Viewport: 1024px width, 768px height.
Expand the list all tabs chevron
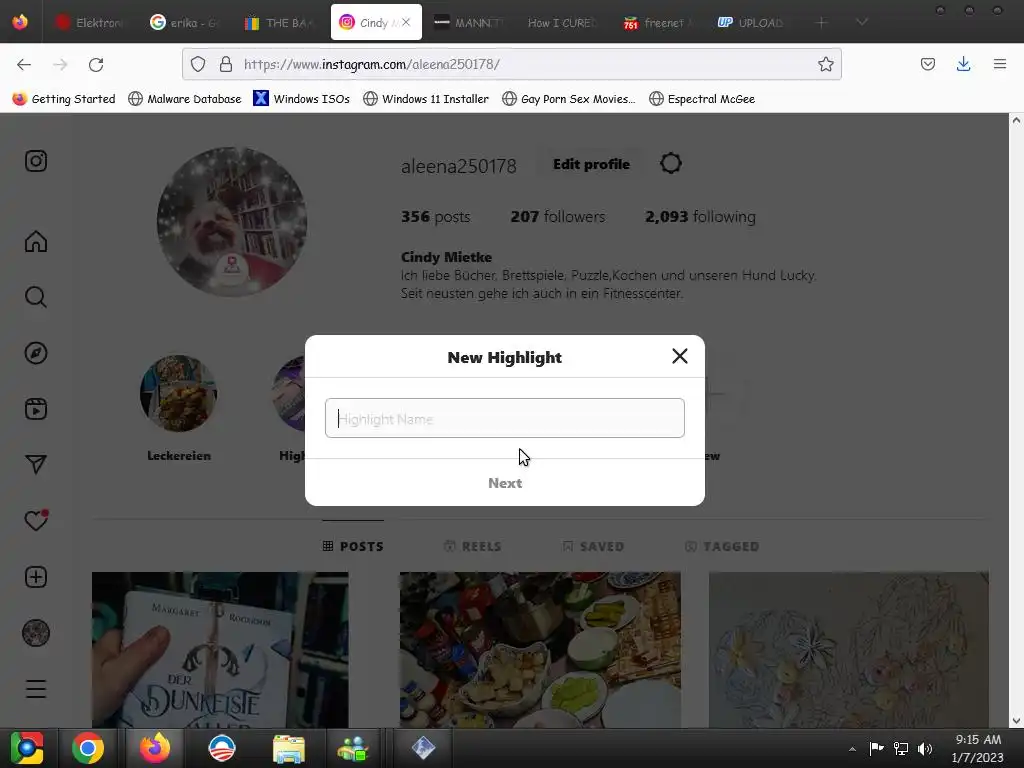click(862, 22)
